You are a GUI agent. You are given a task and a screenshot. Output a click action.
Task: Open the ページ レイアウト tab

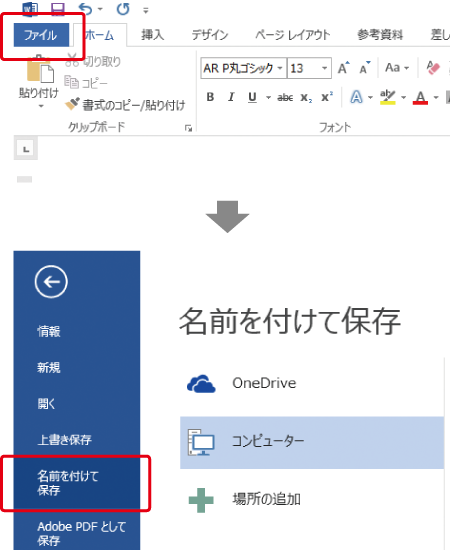pyautogui.click(x=293, y=35)
